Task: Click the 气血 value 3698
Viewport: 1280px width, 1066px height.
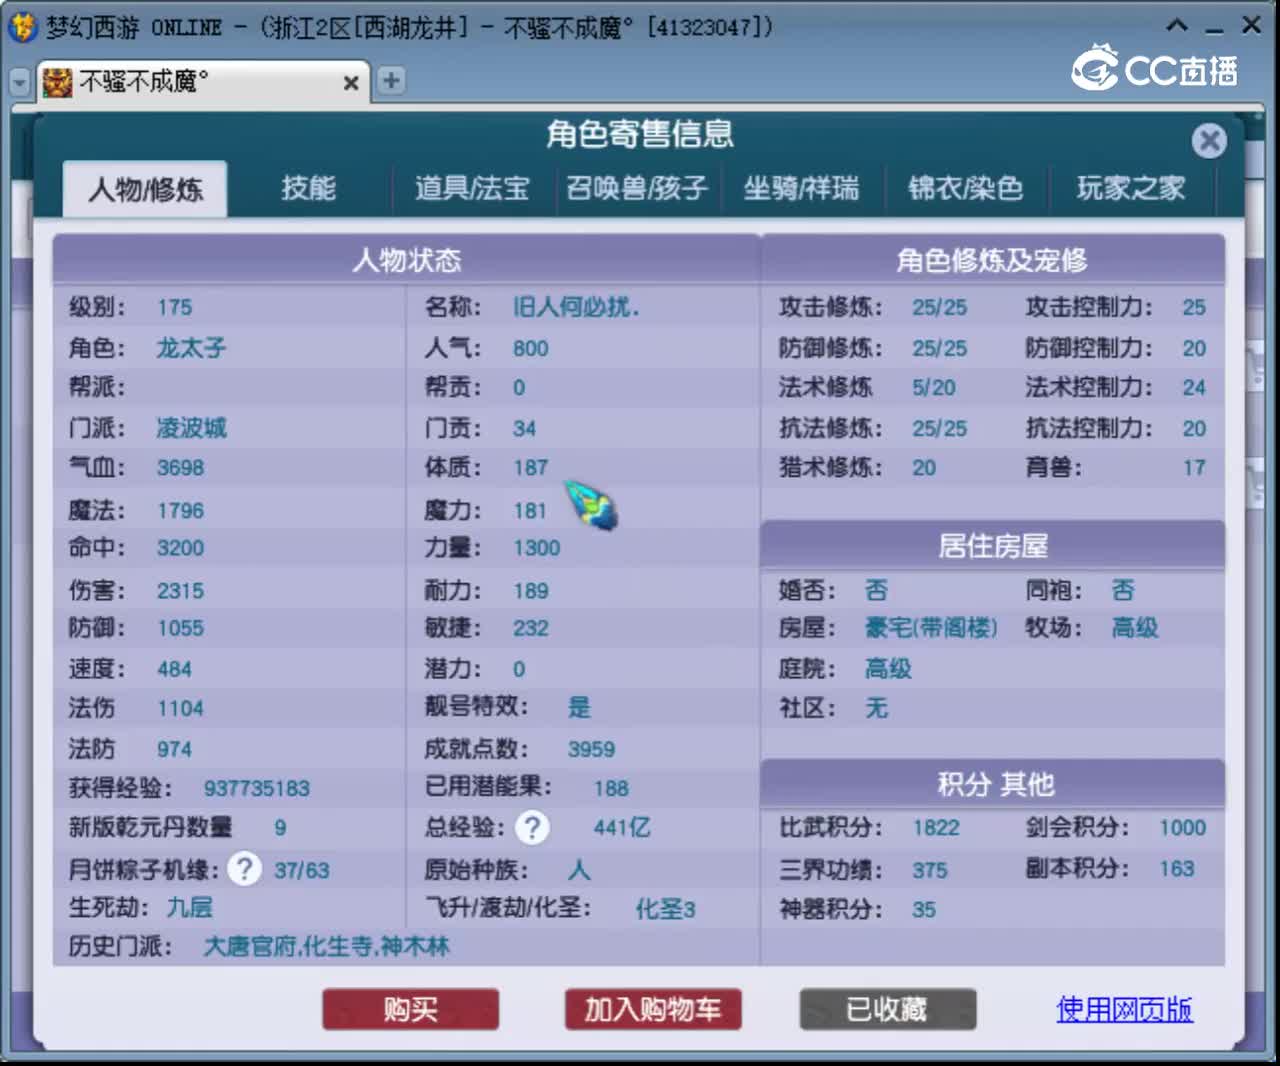Action: 180,468
